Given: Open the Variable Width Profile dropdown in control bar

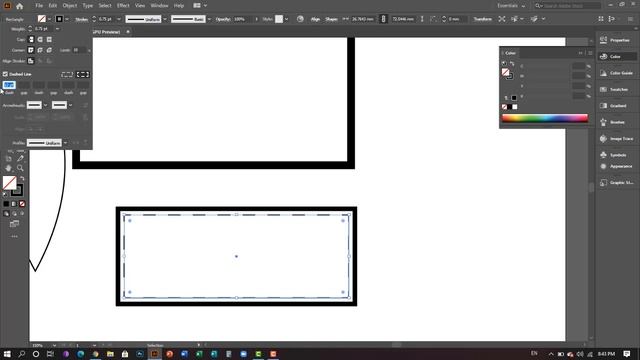Looking at the screenshot, I should click(165, 19).
